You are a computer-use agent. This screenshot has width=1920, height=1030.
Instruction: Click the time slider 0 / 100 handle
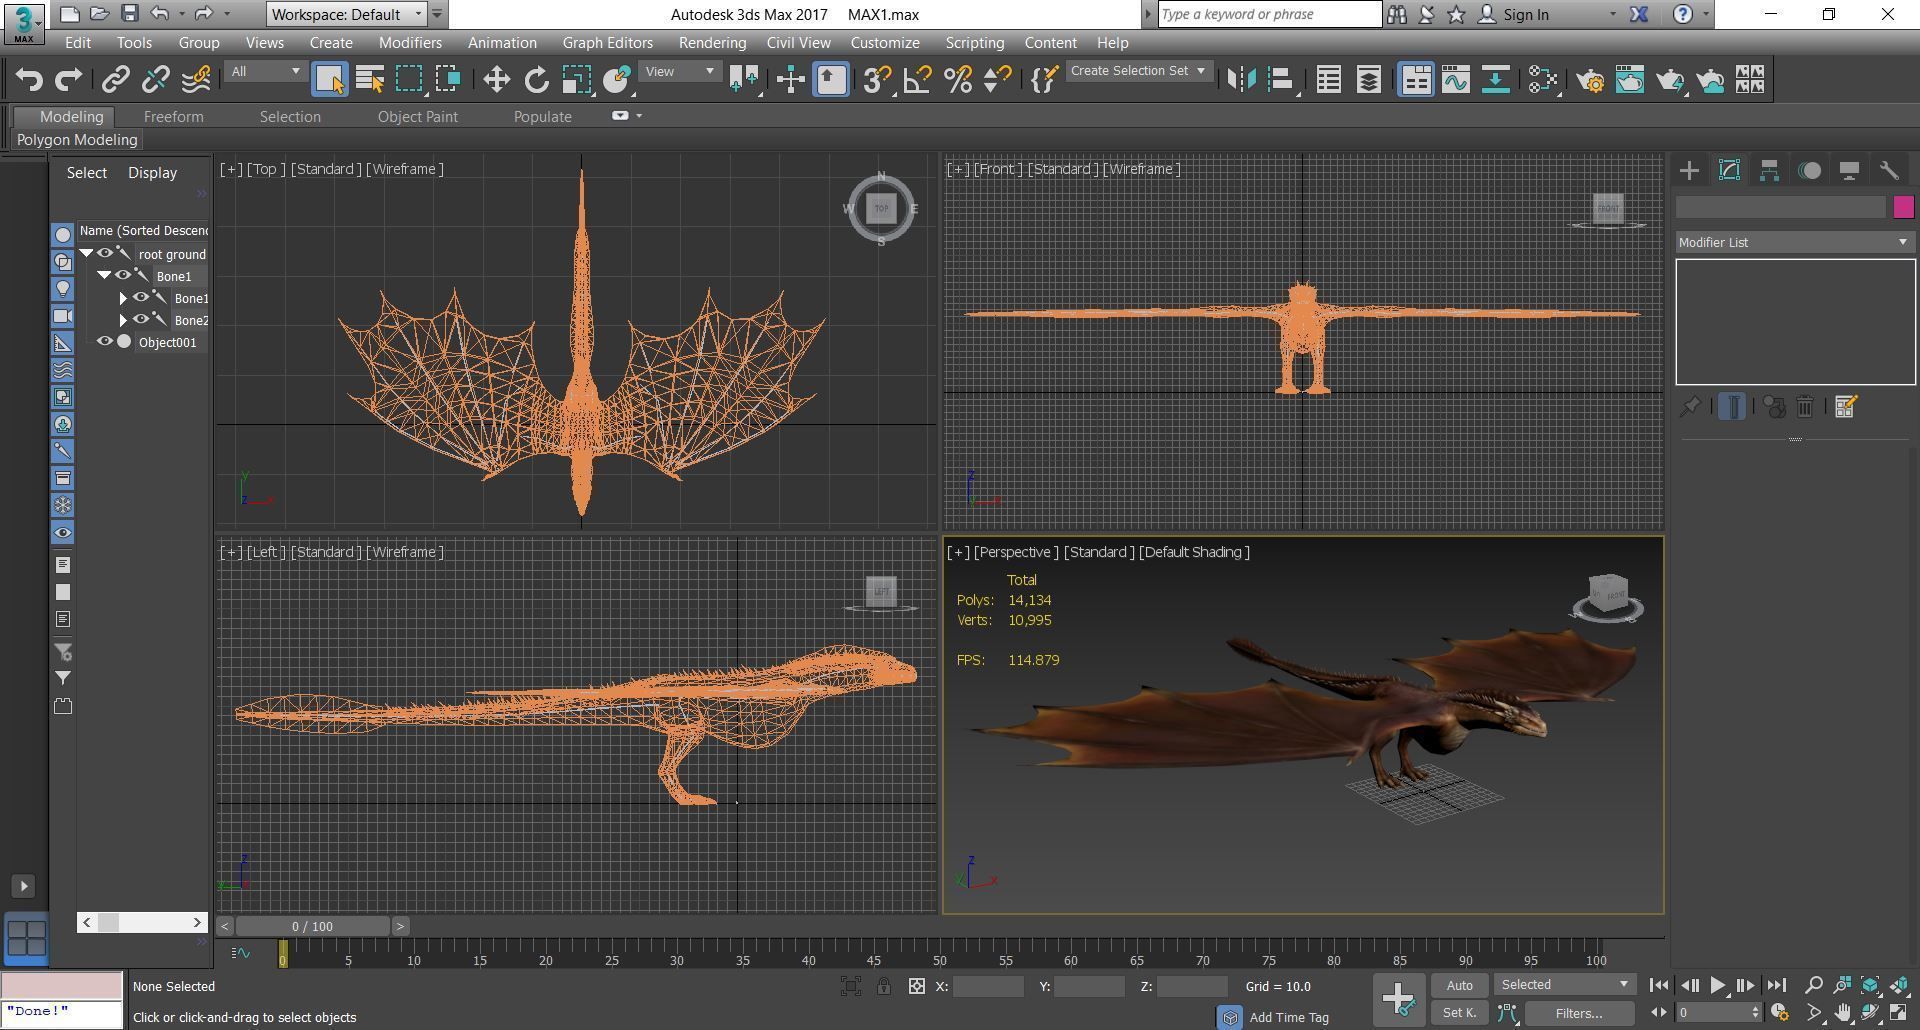(x=313, y=926)
